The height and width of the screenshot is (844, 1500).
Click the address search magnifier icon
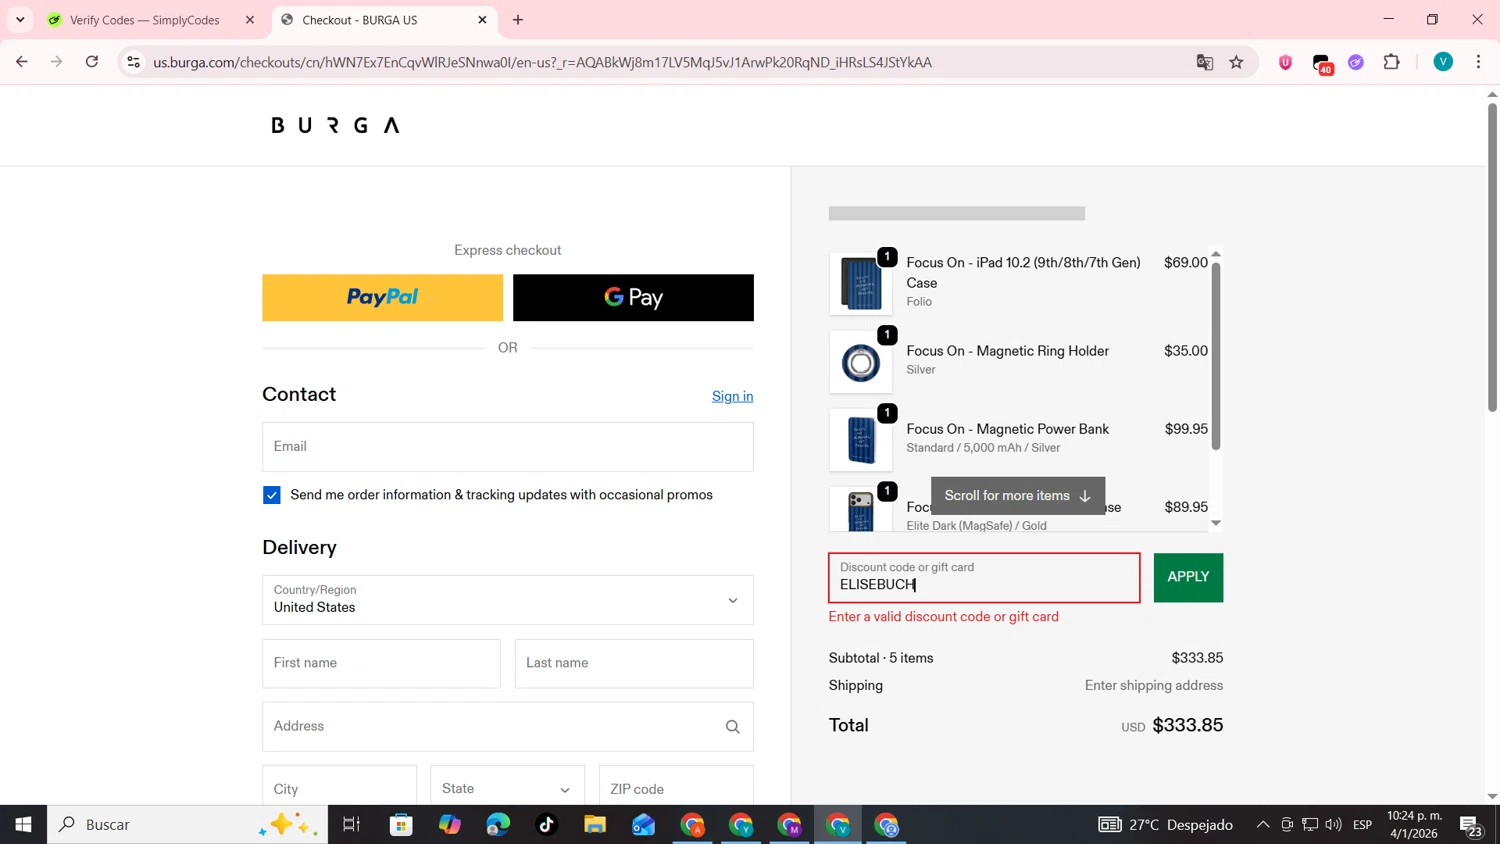[x=733, y=727]
